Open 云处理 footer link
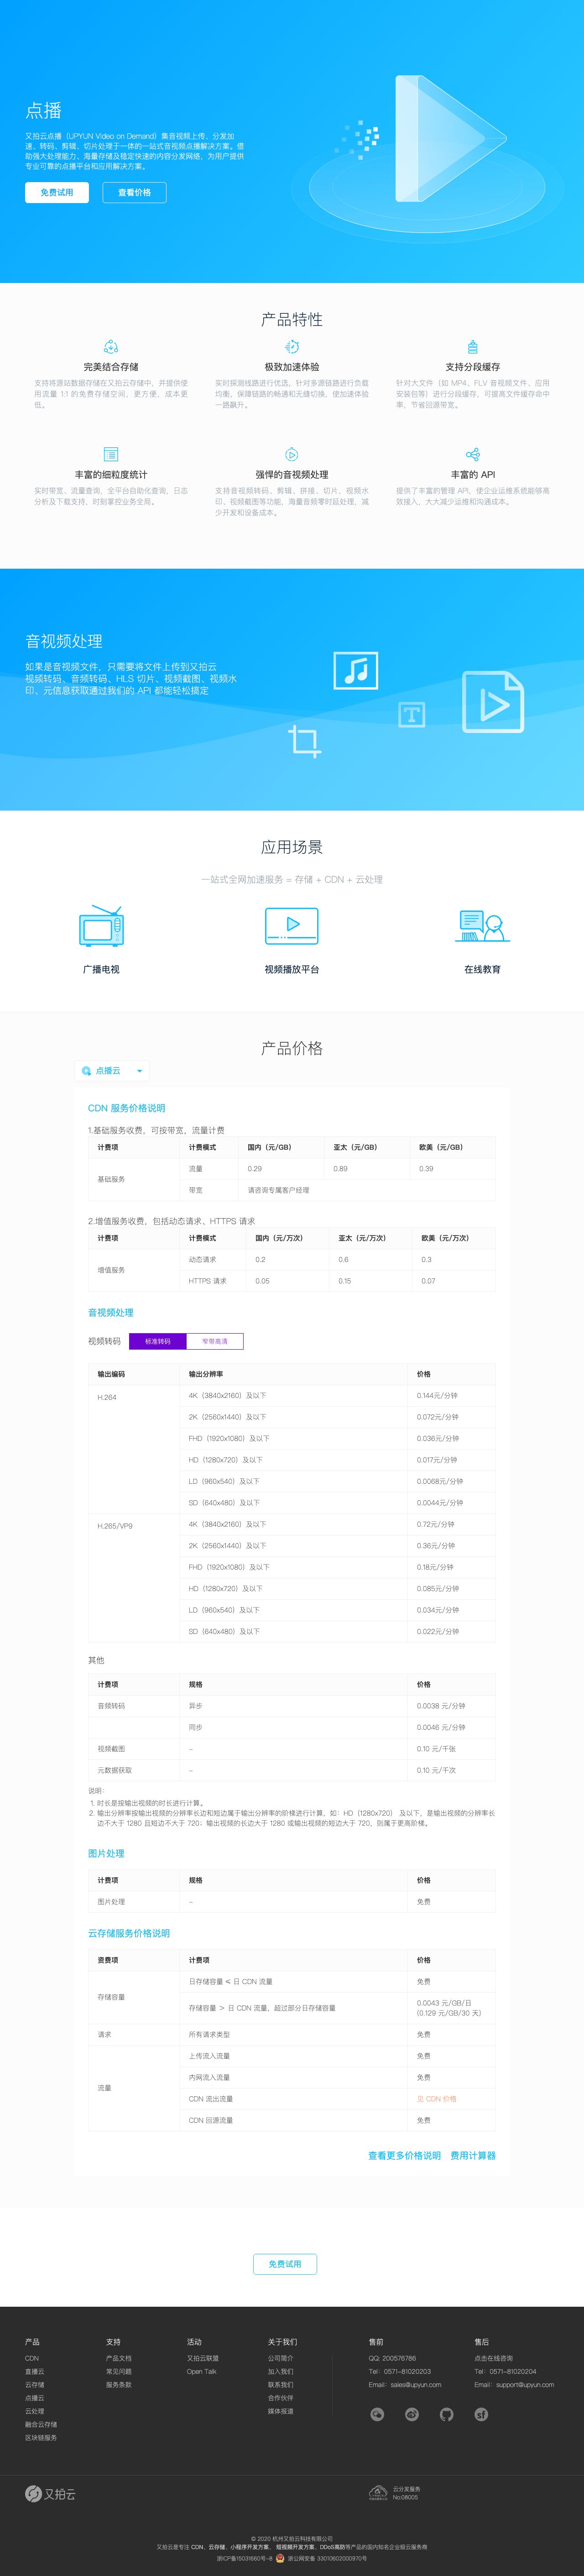 coord(34,2410)
